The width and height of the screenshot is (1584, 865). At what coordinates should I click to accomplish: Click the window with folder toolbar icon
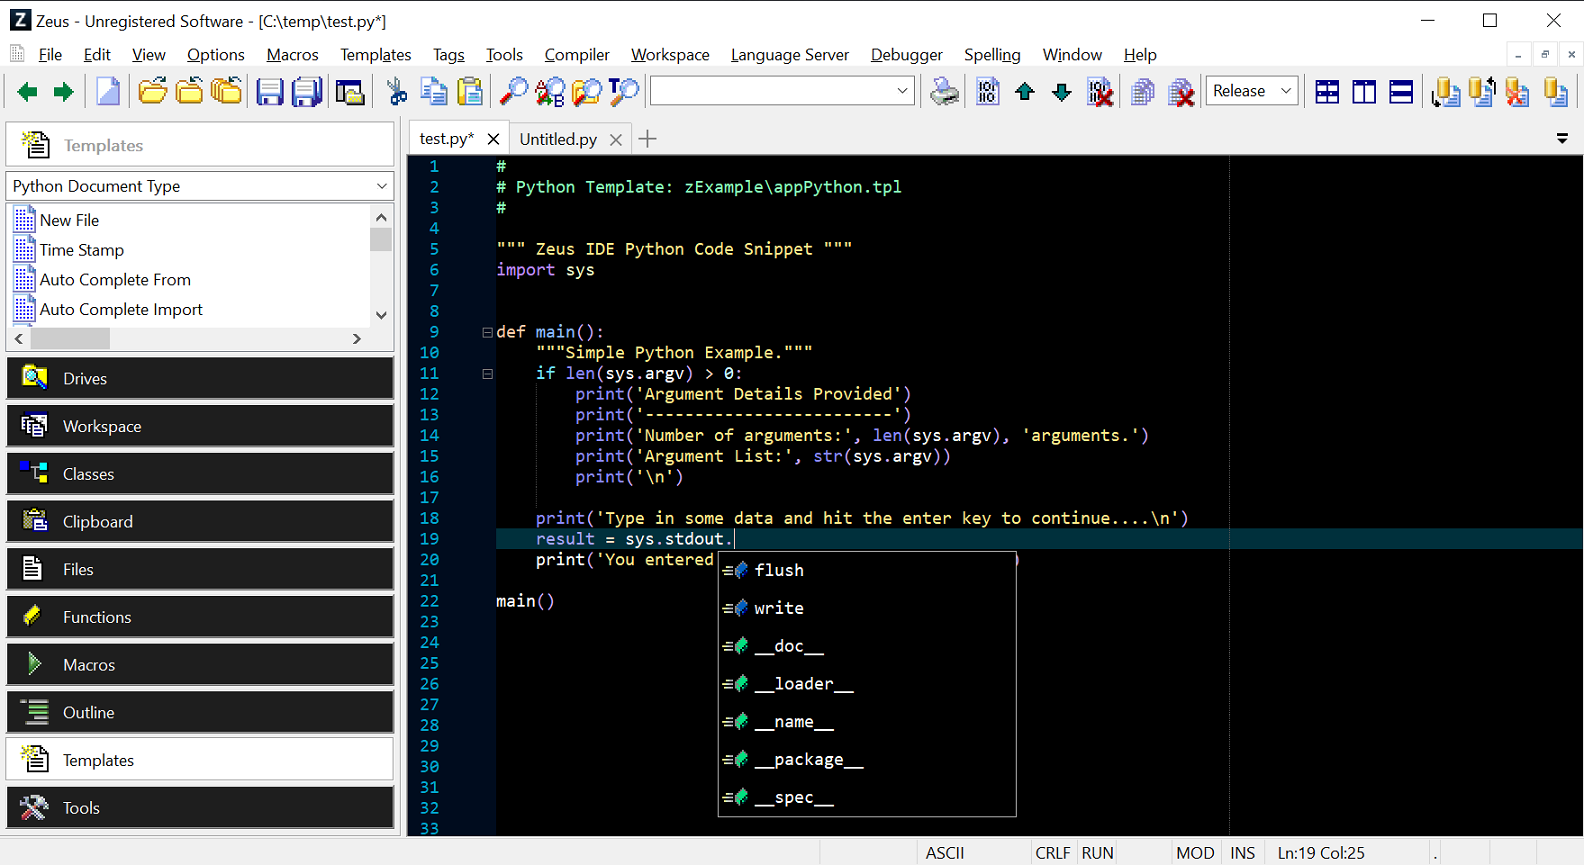[349, 92]
